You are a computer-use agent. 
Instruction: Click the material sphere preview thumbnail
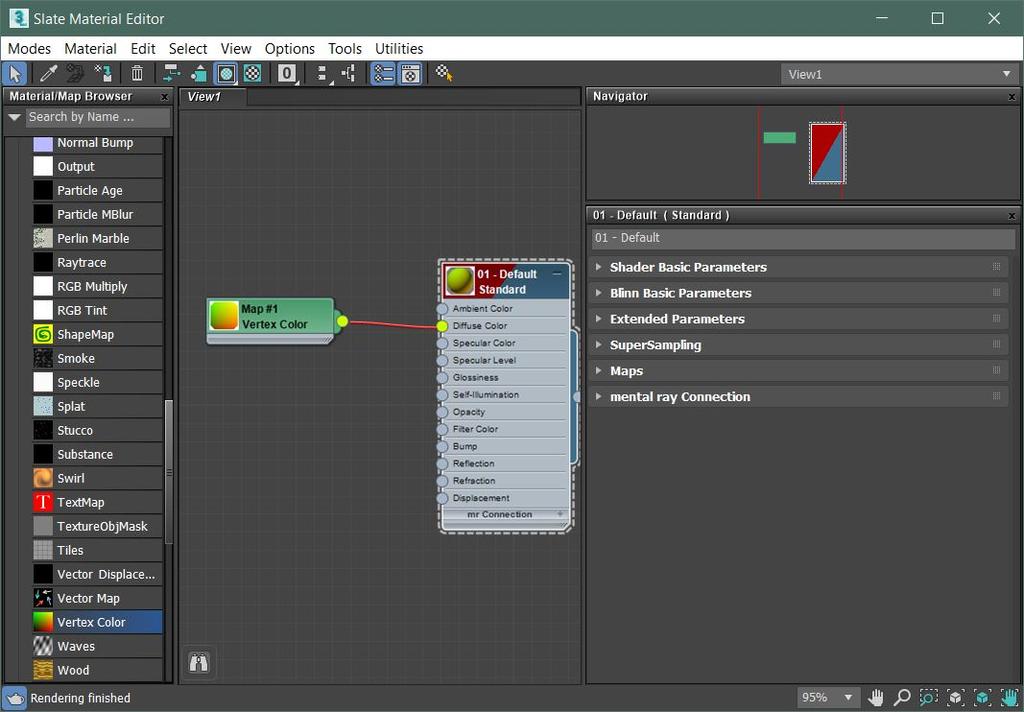pyautogui.click(x=460, y=281)
